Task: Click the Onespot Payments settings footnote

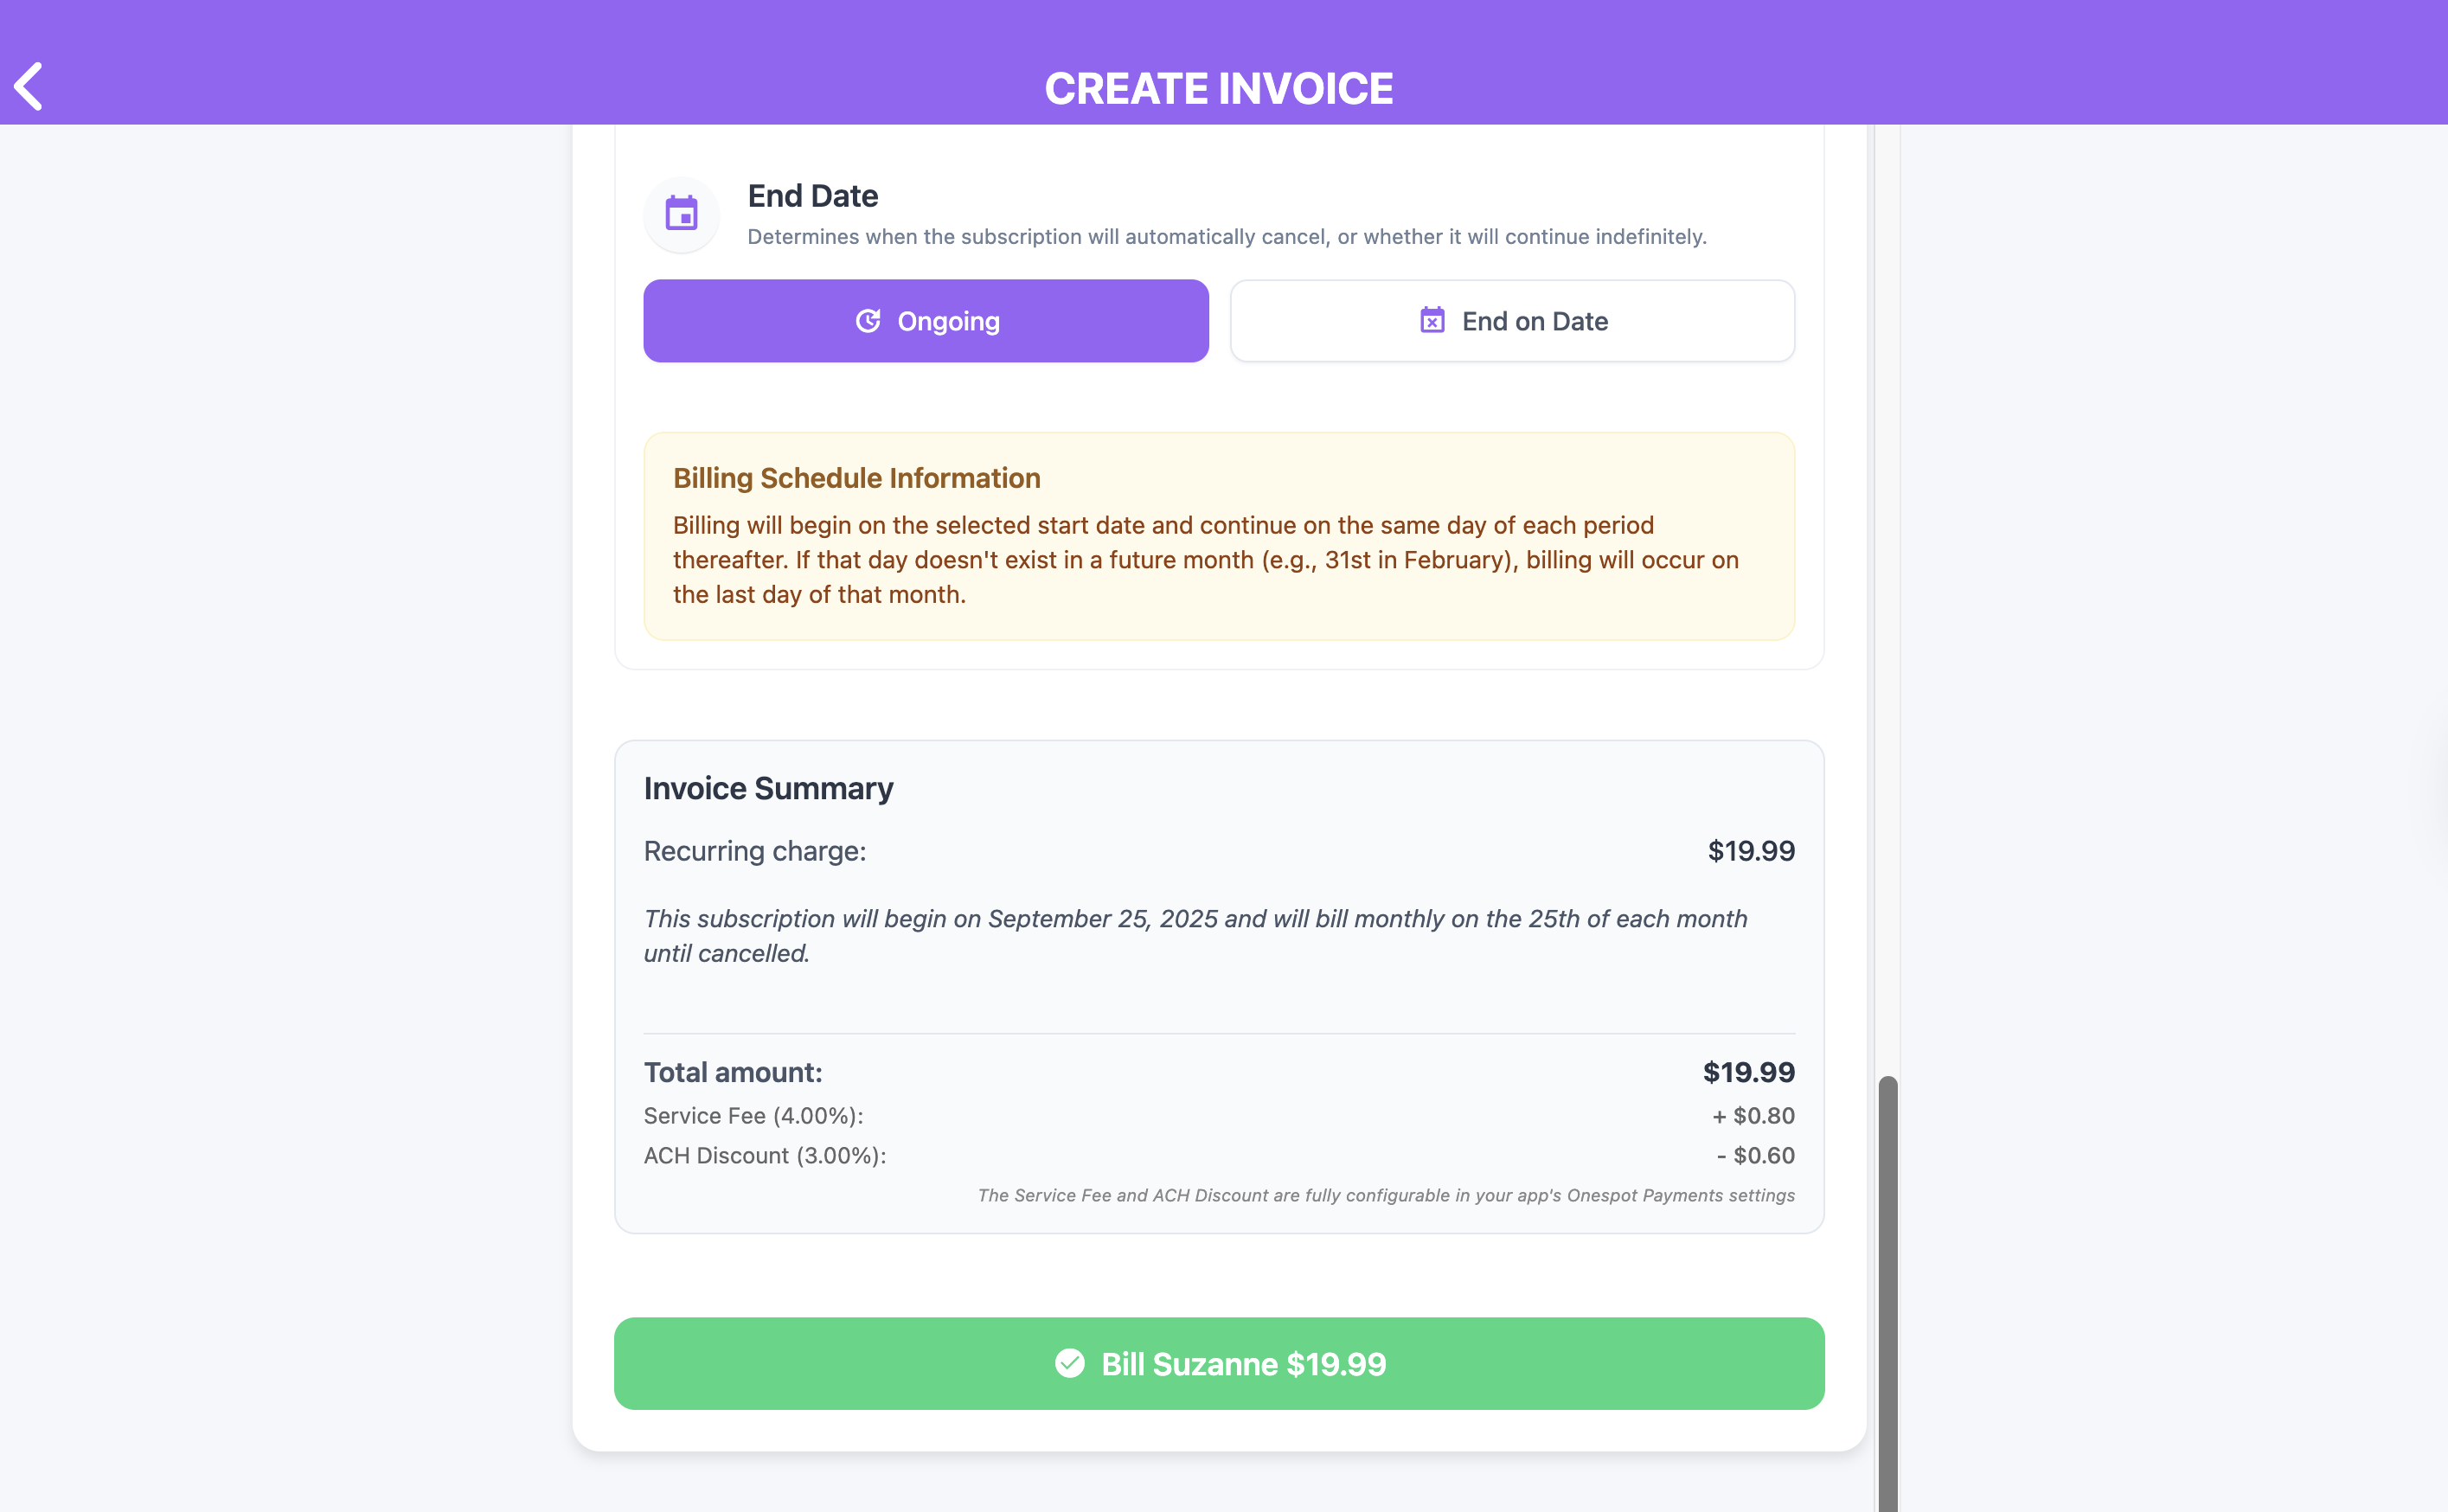Action: click(1386, 1196)
